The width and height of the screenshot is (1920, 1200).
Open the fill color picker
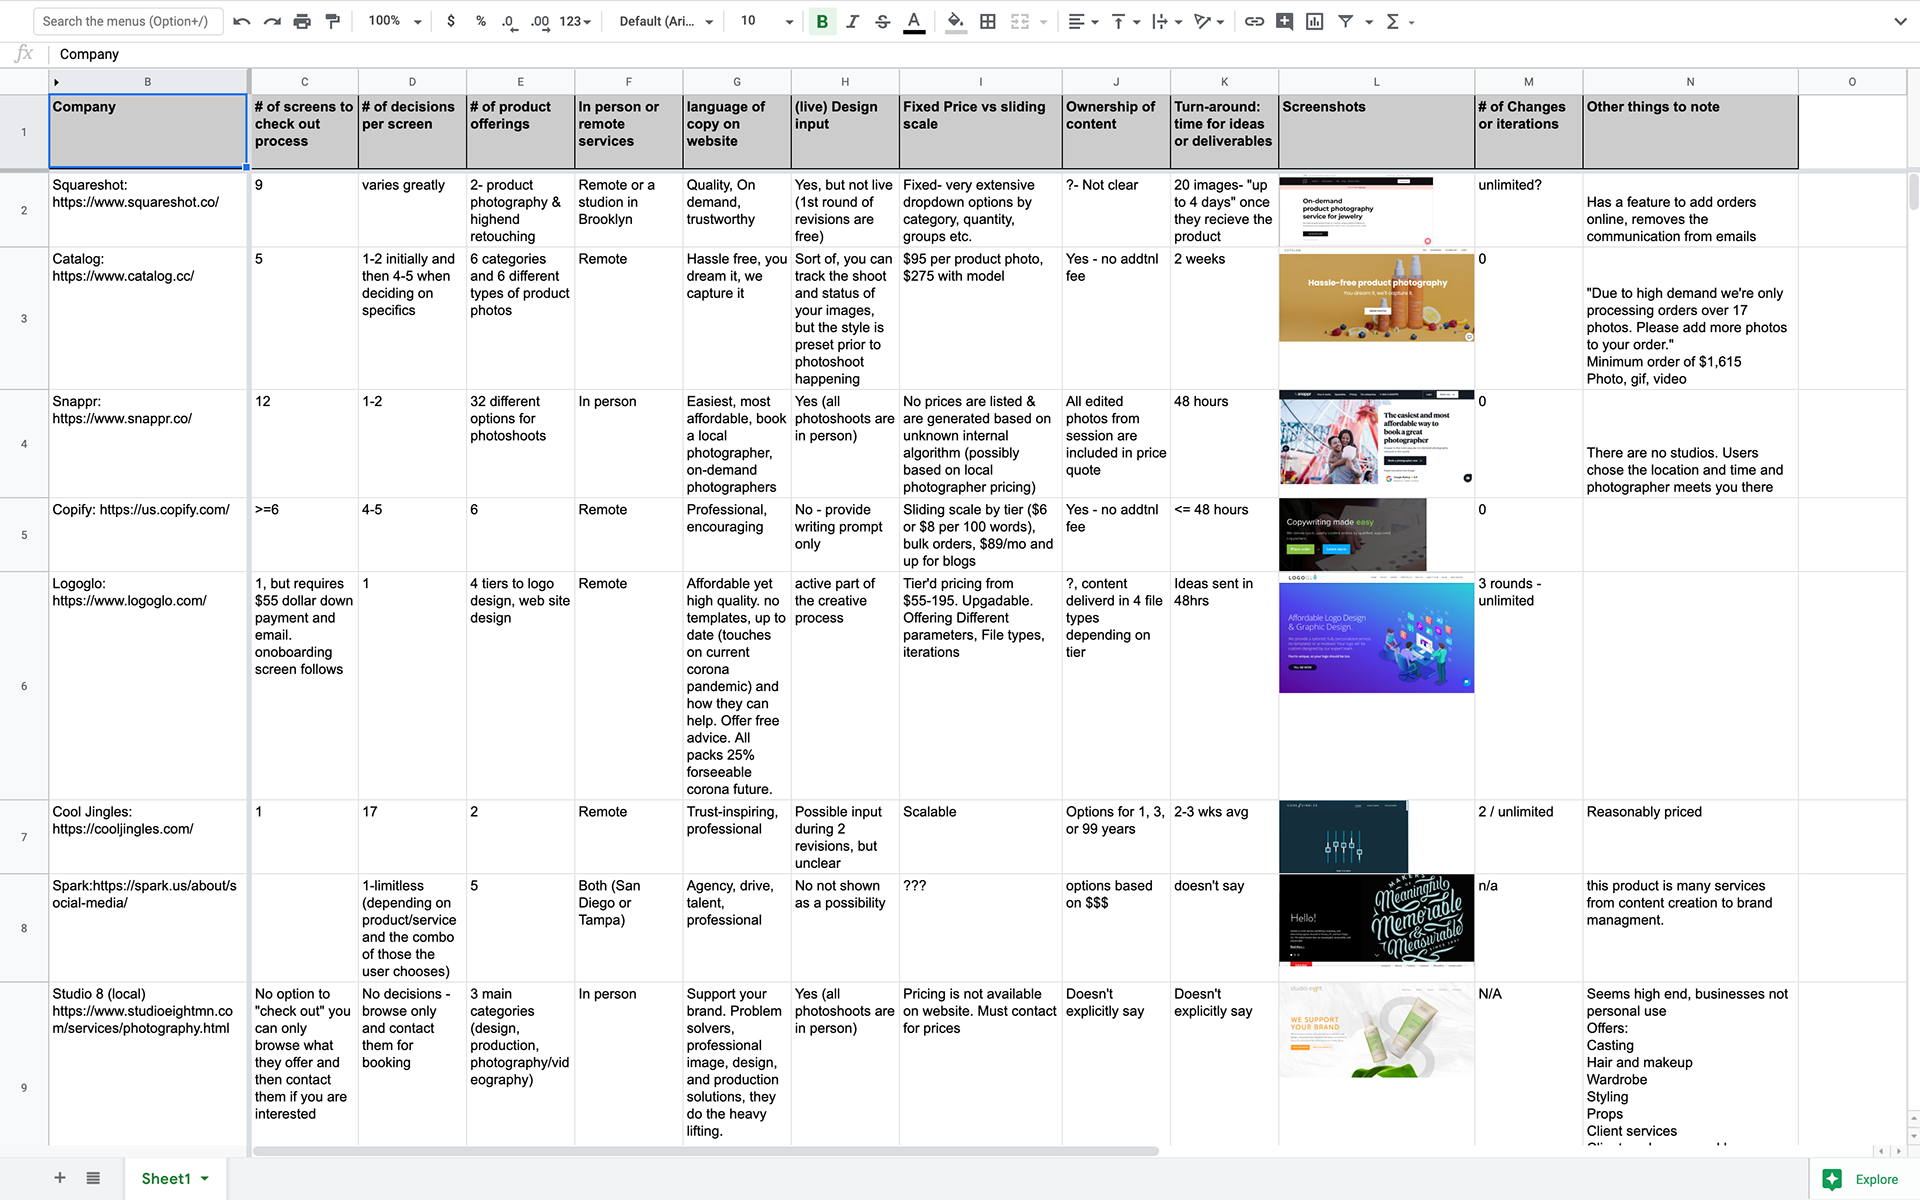click(955, 21)
